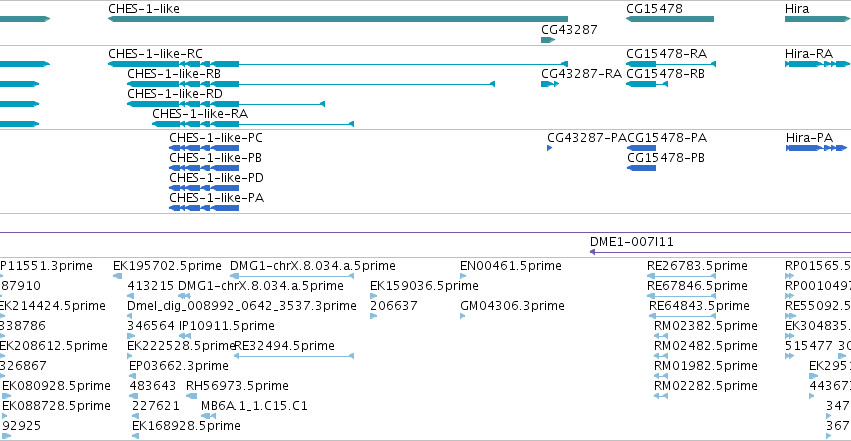Select the EK222528.5prime label
This screenshot has width=851, height=441.
click(x=181, y=346)
